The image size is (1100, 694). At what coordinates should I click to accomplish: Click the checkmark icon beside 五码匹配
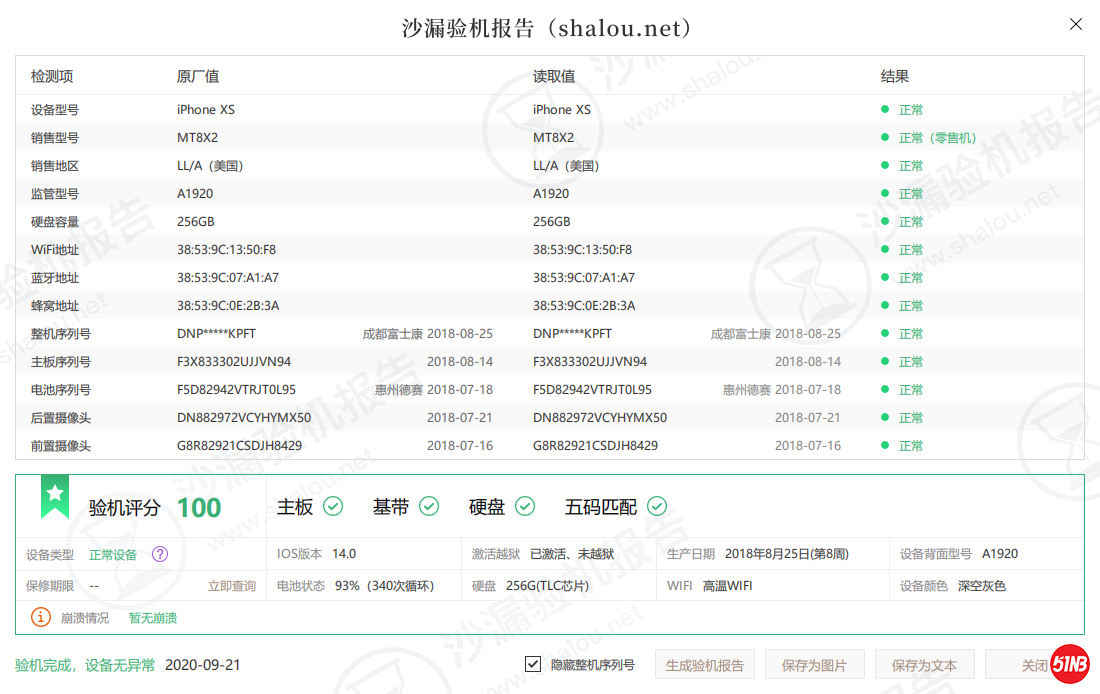[657, 507]
